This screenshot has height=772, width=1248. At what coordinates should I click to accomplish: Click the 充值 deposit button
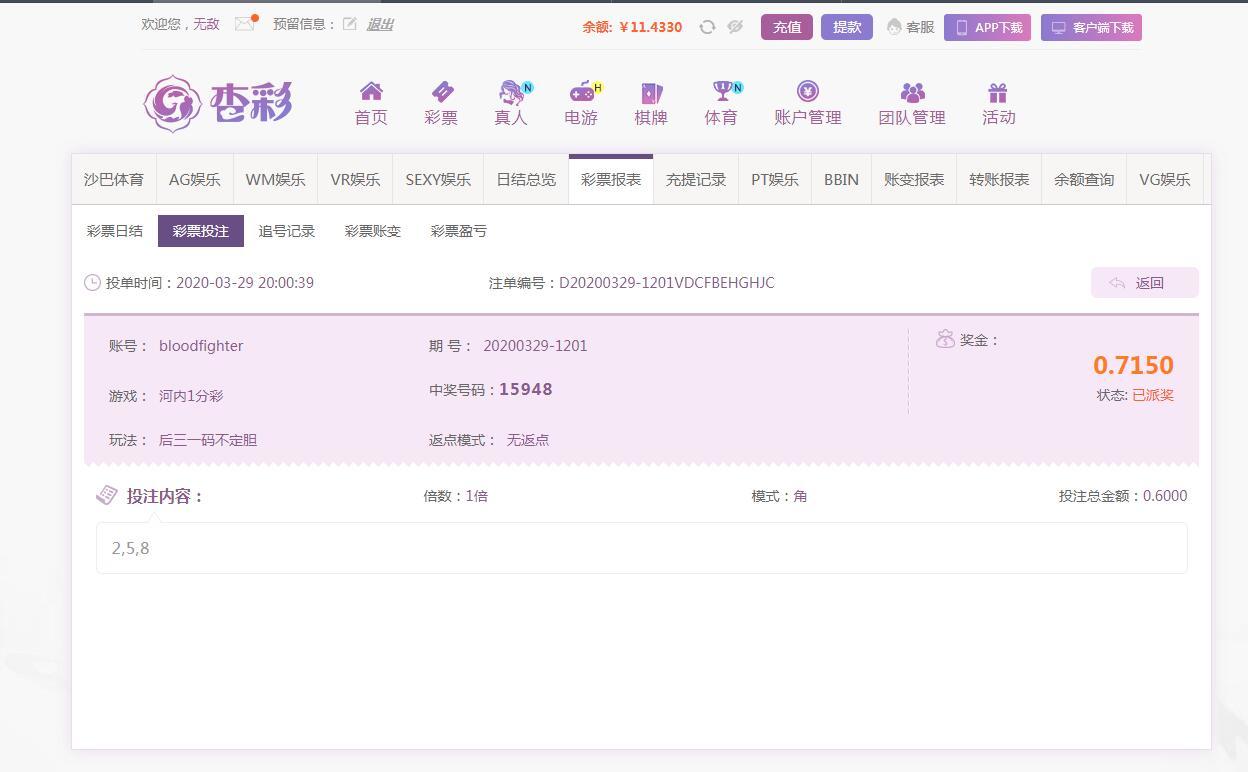coord(786,27)
